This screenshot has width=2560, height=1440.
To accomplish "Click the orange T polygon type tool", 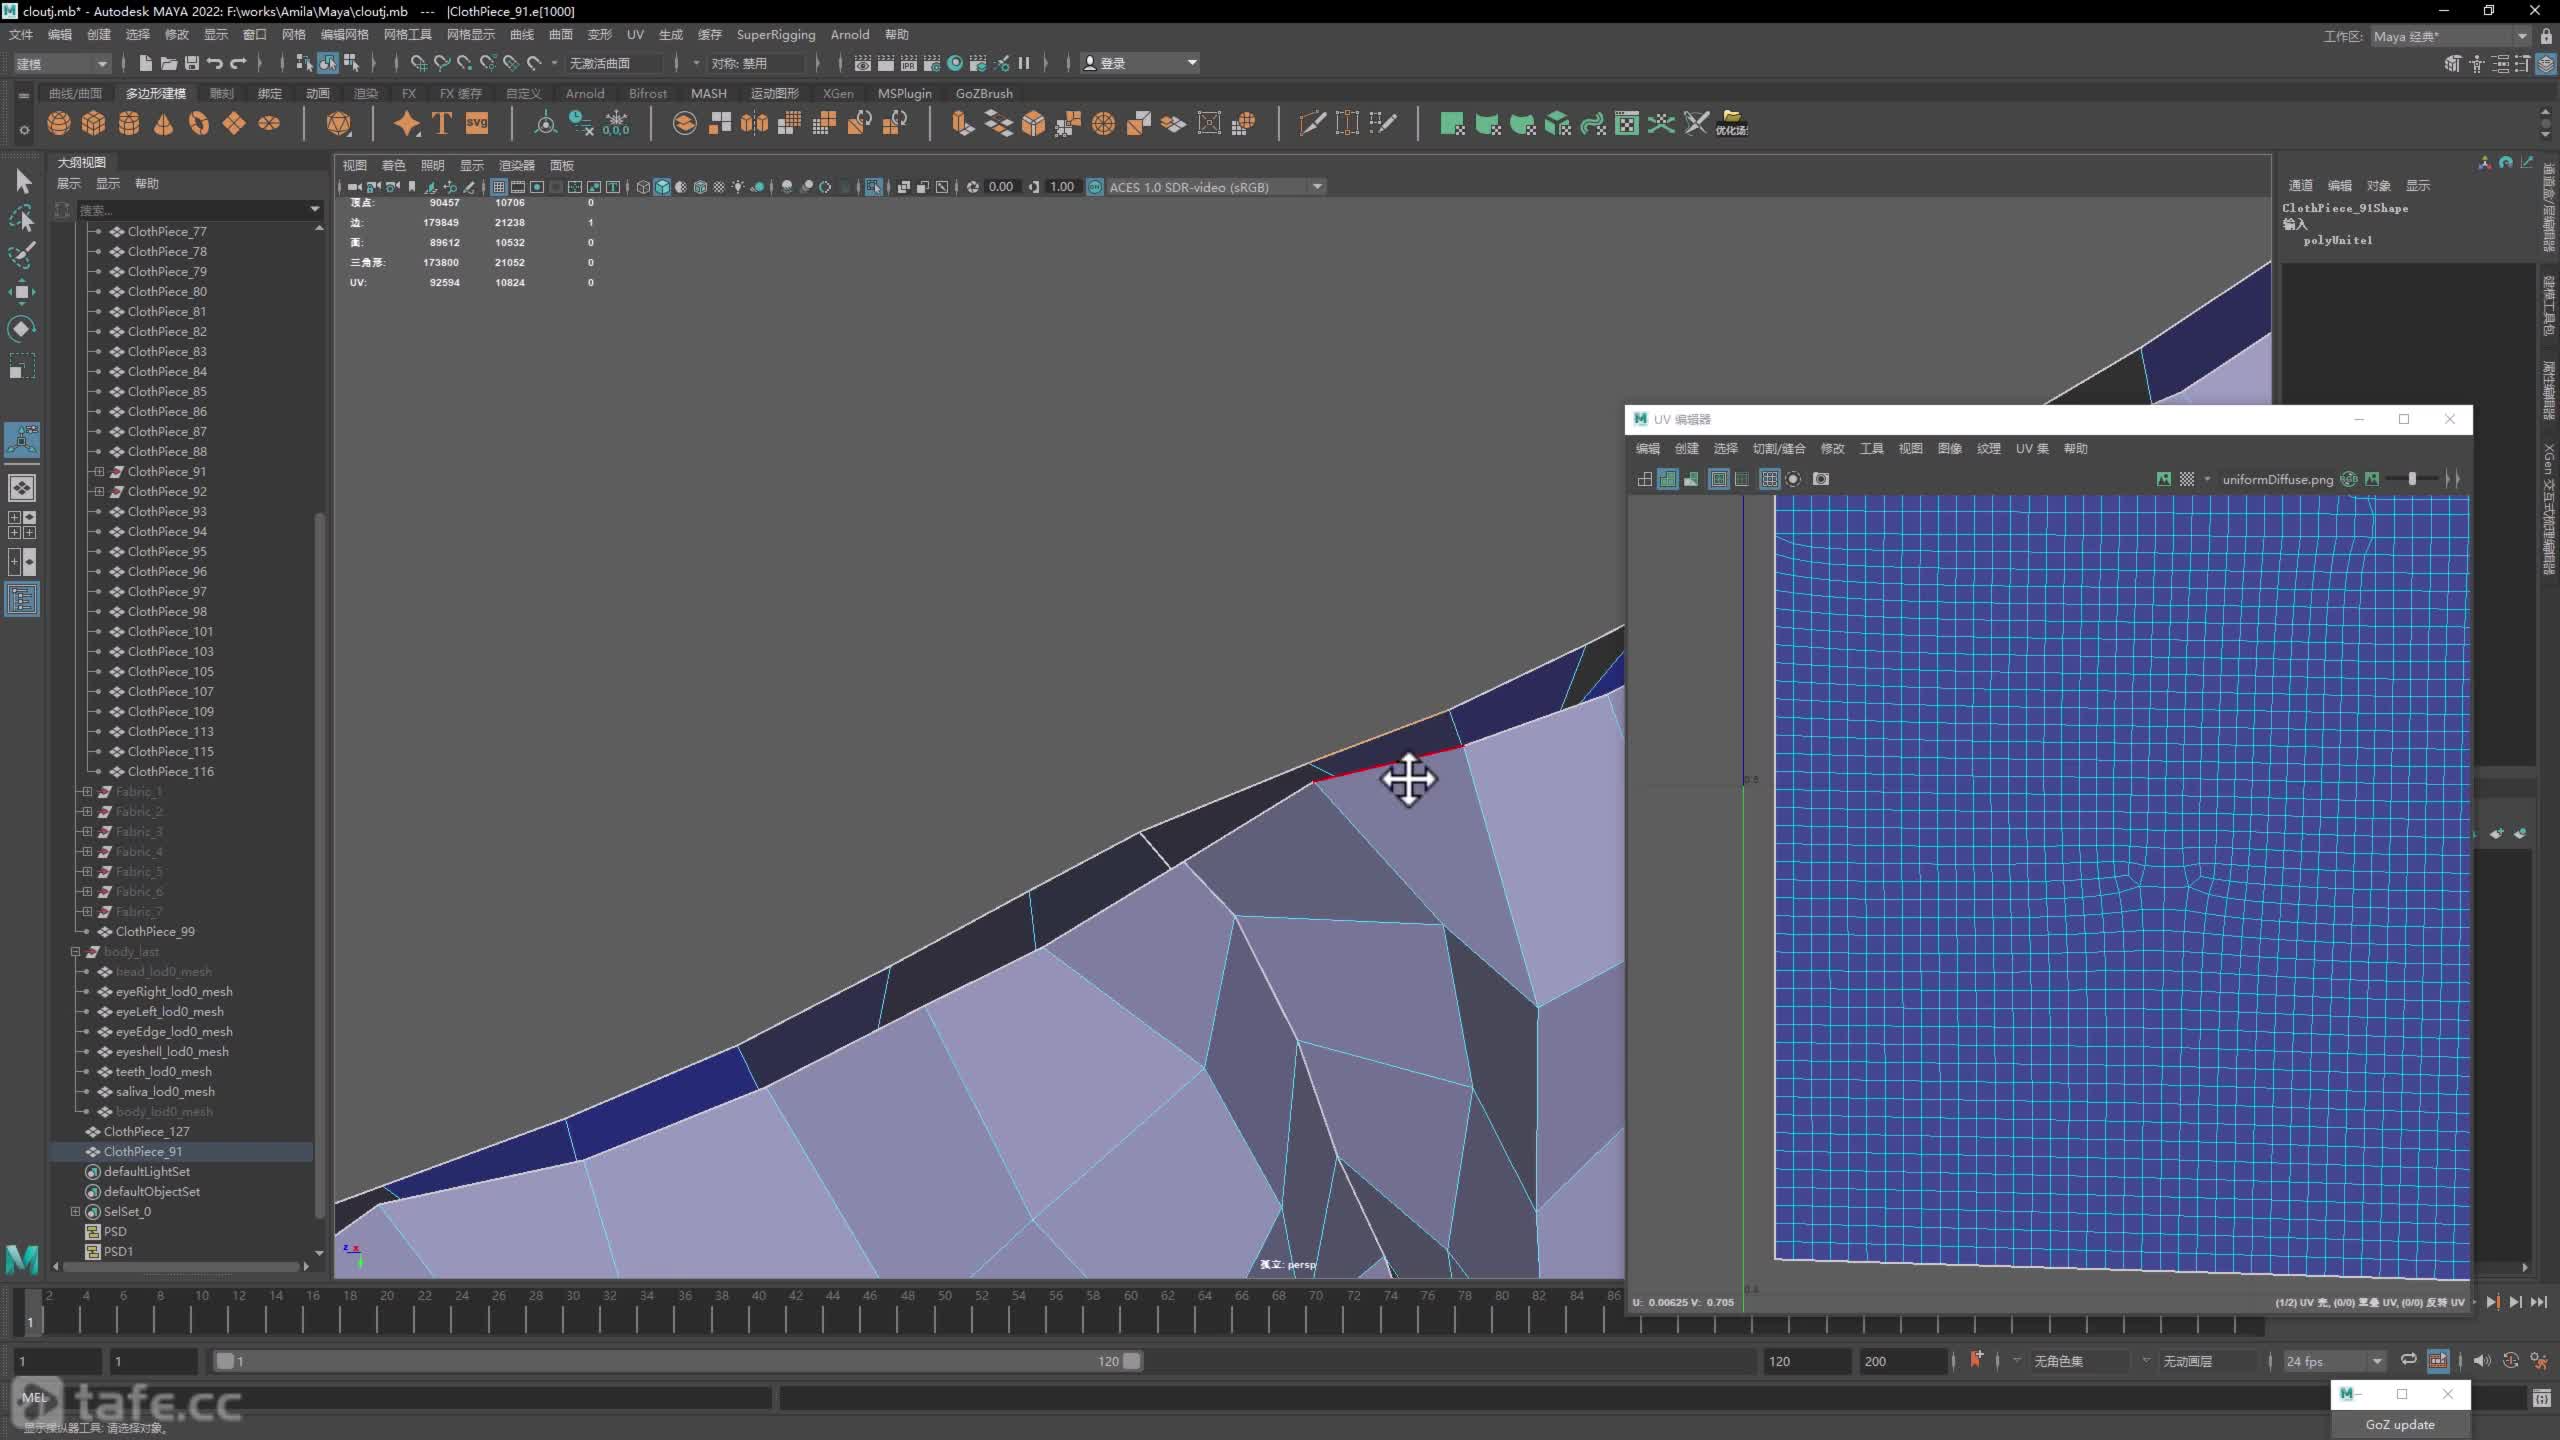I will click(442, 123).
